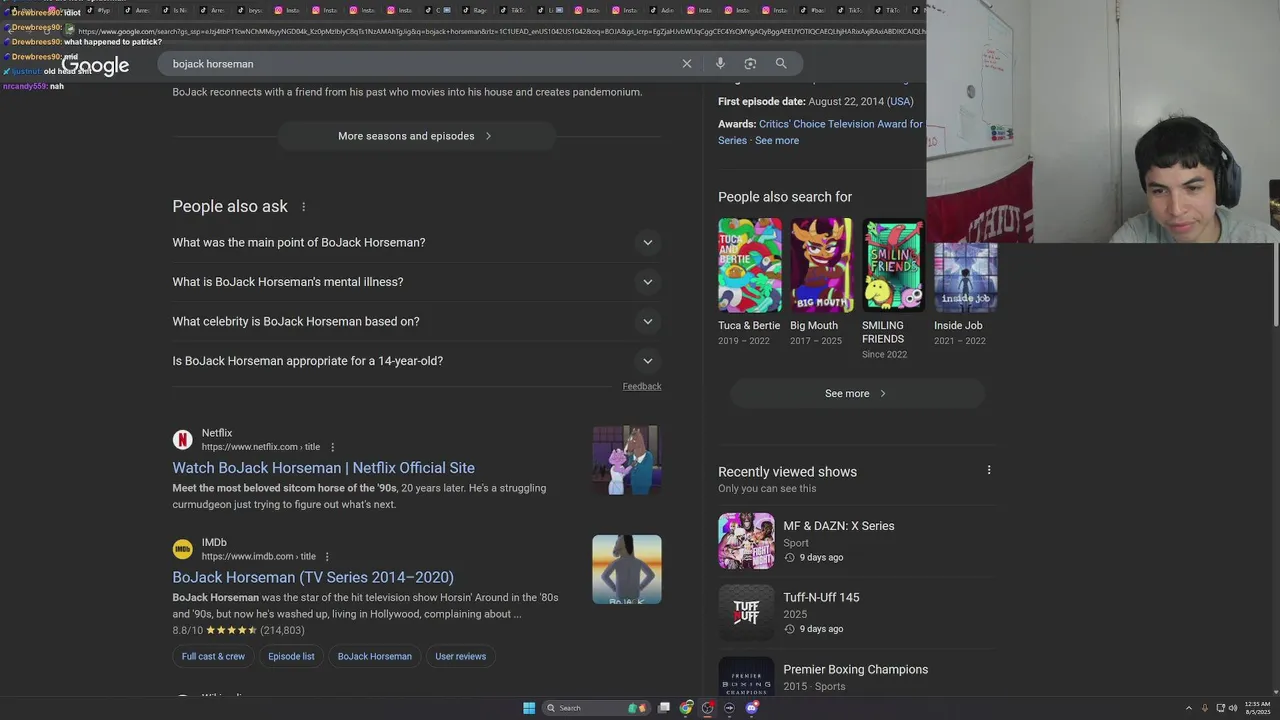Open the three-dot menu beside the Netflix result
Image resolution: width=1280 pixels, height=720 pixels.
pos(332,447)
